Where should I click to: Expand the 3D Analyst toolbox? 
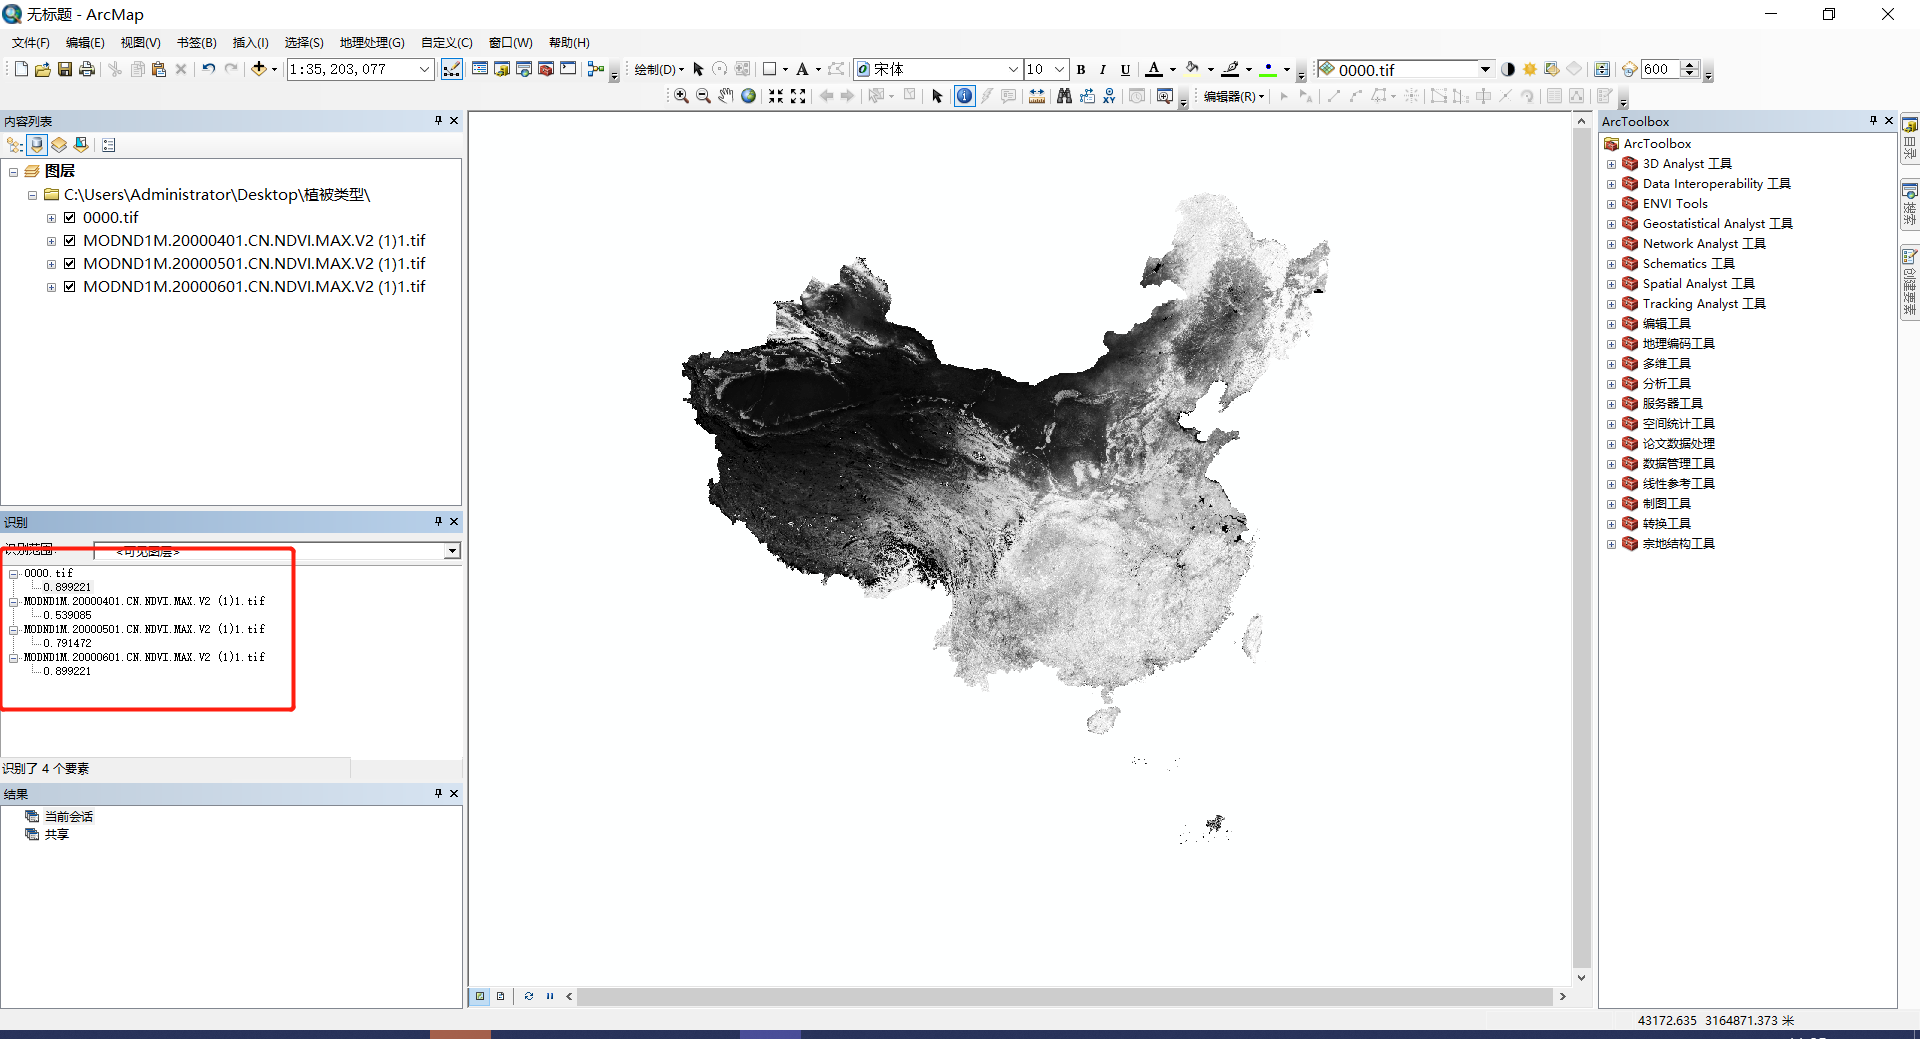(x=1612, y=164)
